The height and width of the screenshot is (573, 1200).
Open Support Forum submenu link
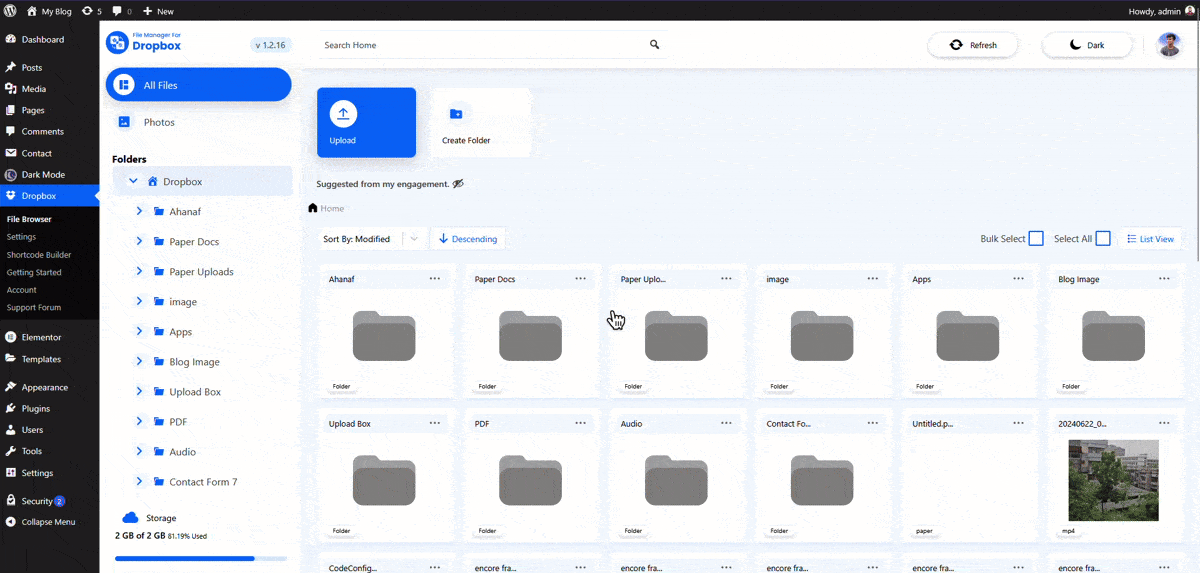coord(34,308)
